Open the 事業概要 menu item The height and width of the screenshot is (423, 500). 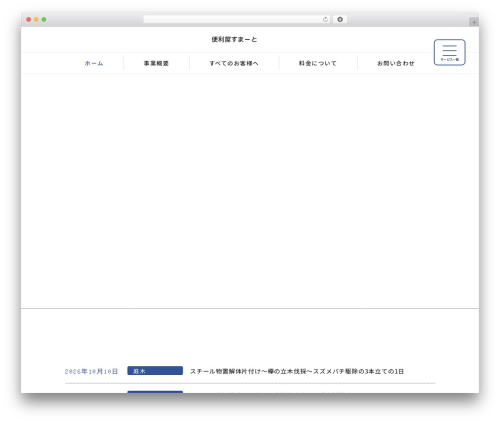point(156,63)
